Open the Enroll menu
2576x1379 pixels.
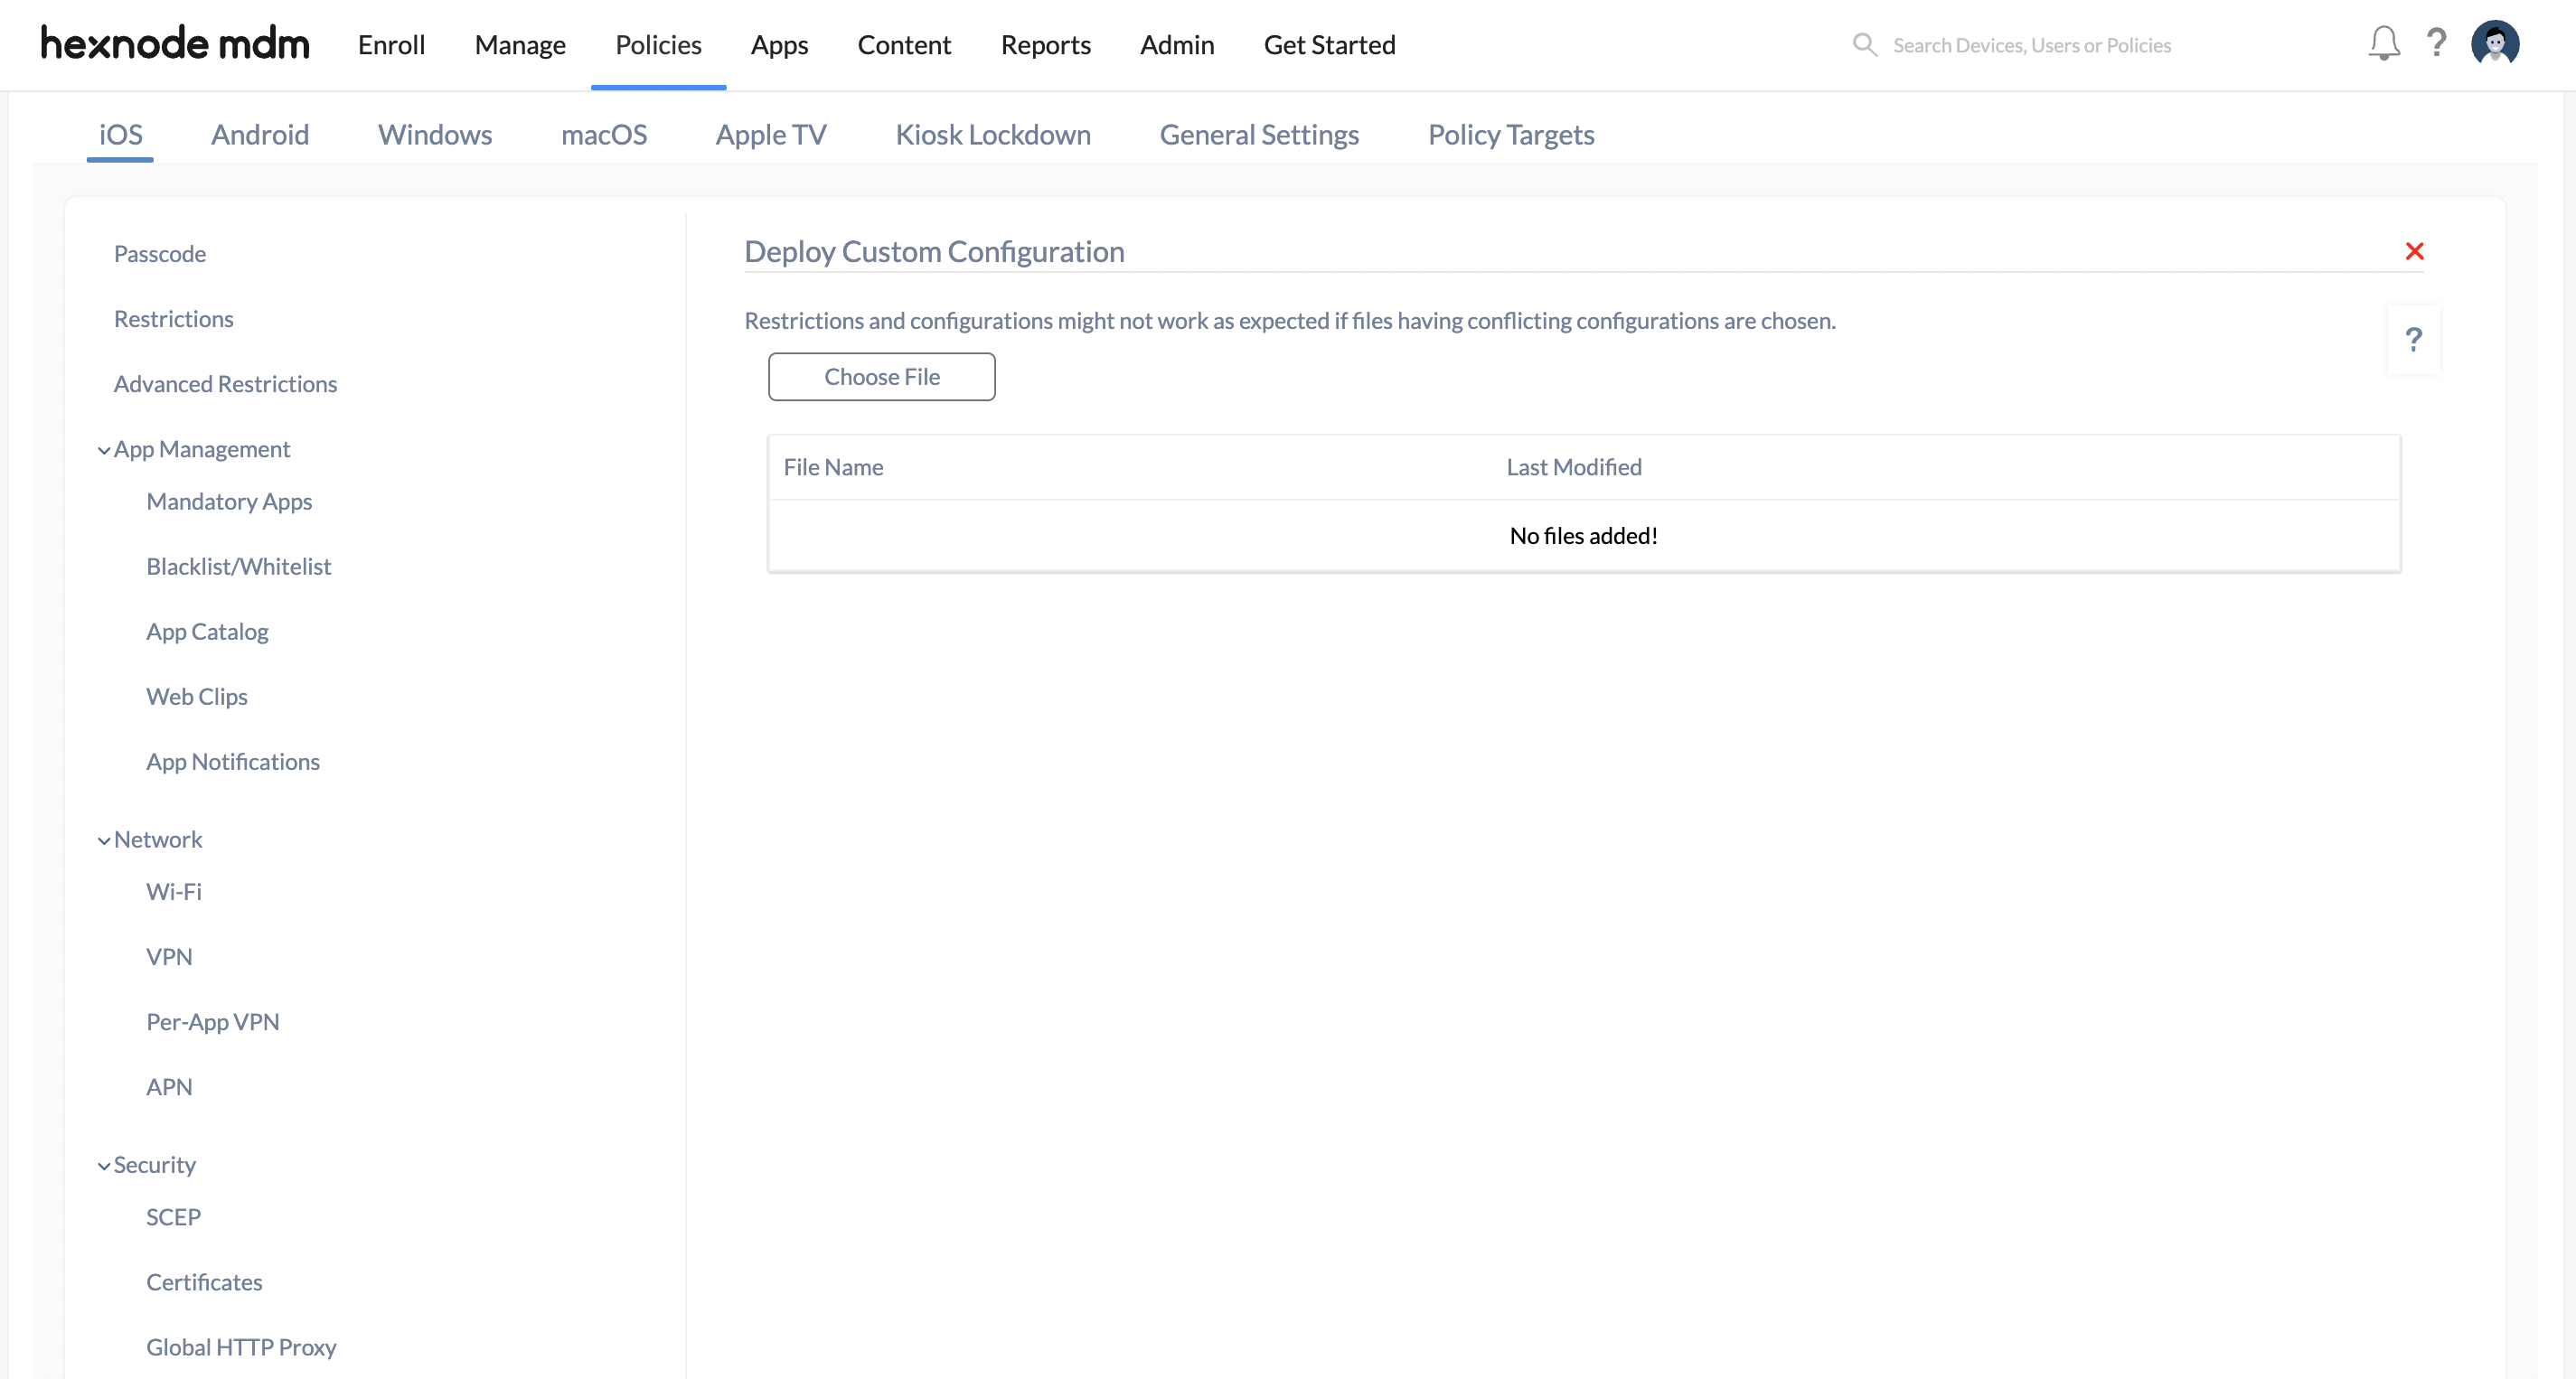point(391,45)
